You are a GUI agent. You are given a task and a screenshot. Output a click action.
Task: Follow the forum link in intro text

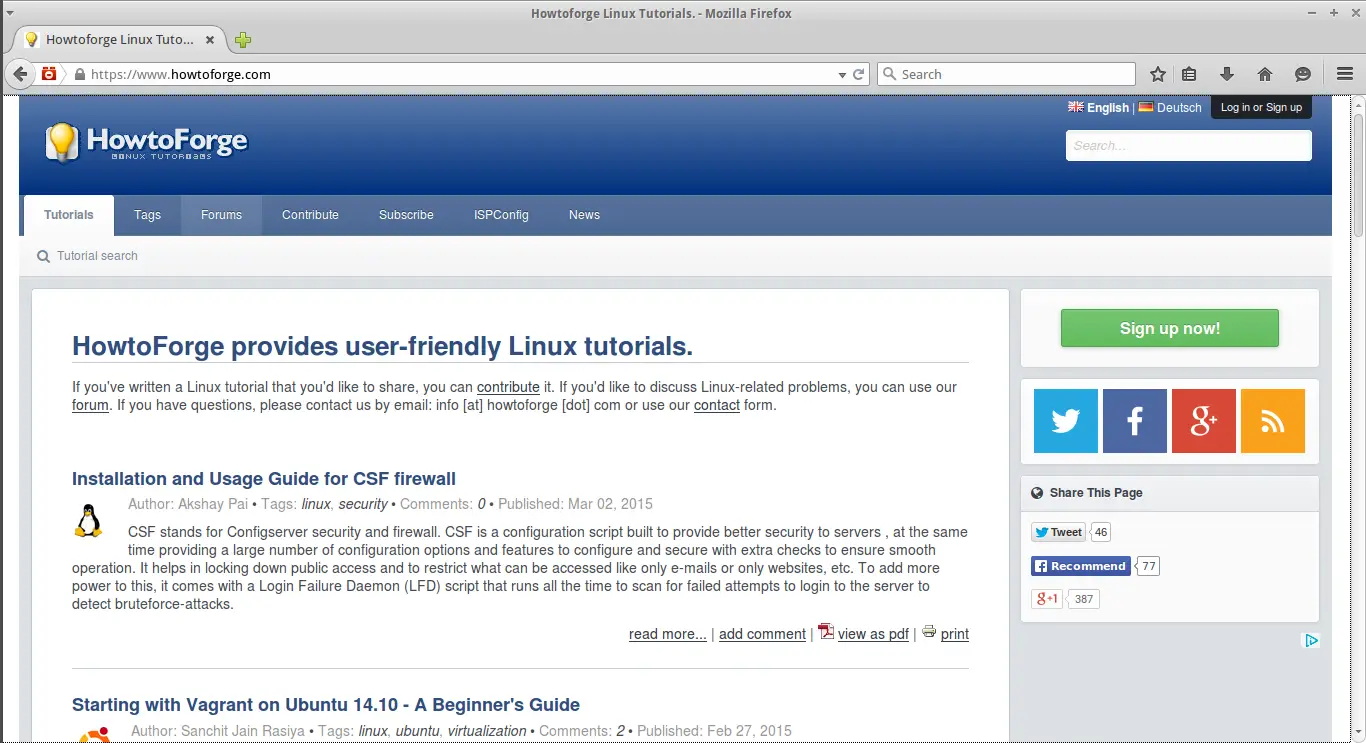[x=90, y=405]
